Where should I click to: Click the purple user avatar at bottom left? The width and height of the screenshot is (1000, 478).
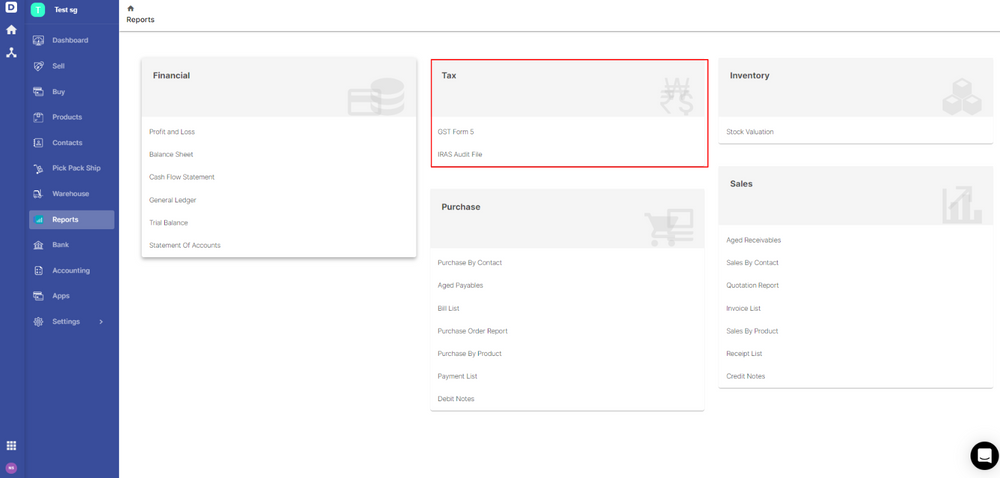(x=11, y=468)
